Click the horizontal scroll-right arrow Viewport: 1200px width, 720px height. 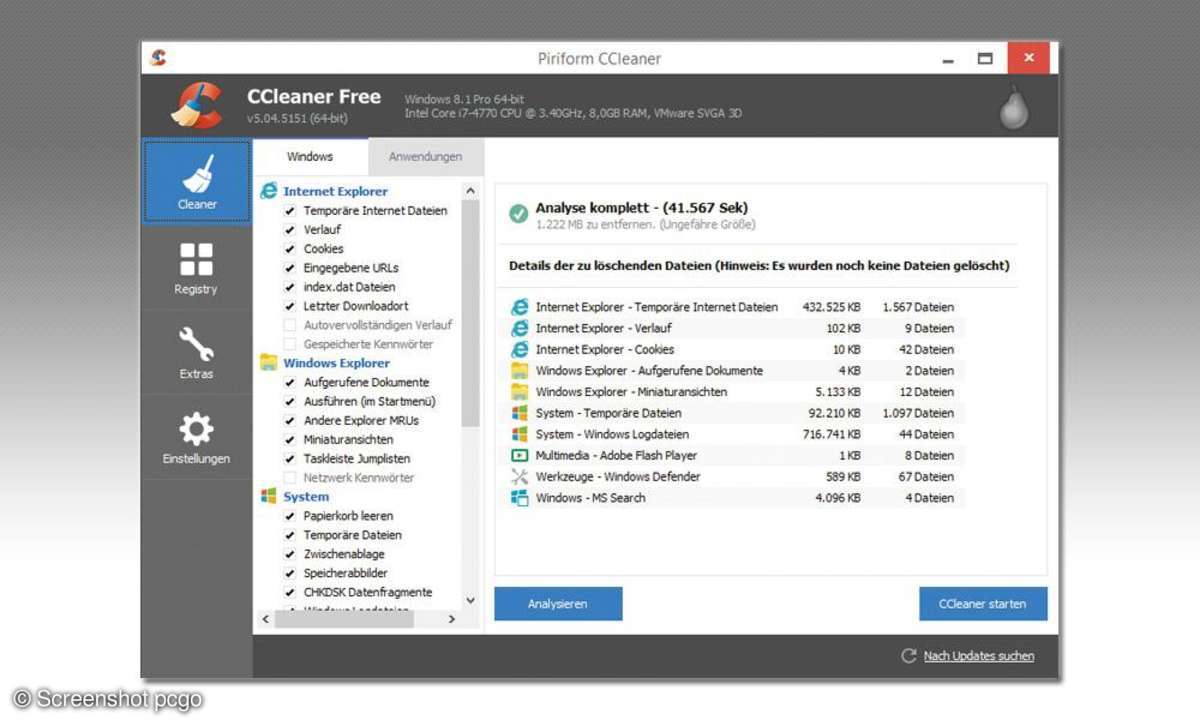(452, 619)
